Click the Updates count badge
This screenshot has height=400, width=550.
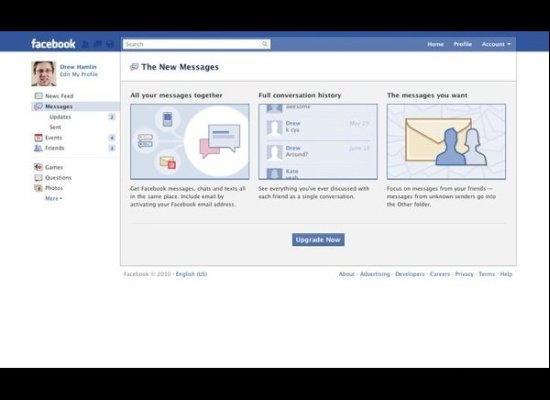click(x=112, y=117)
